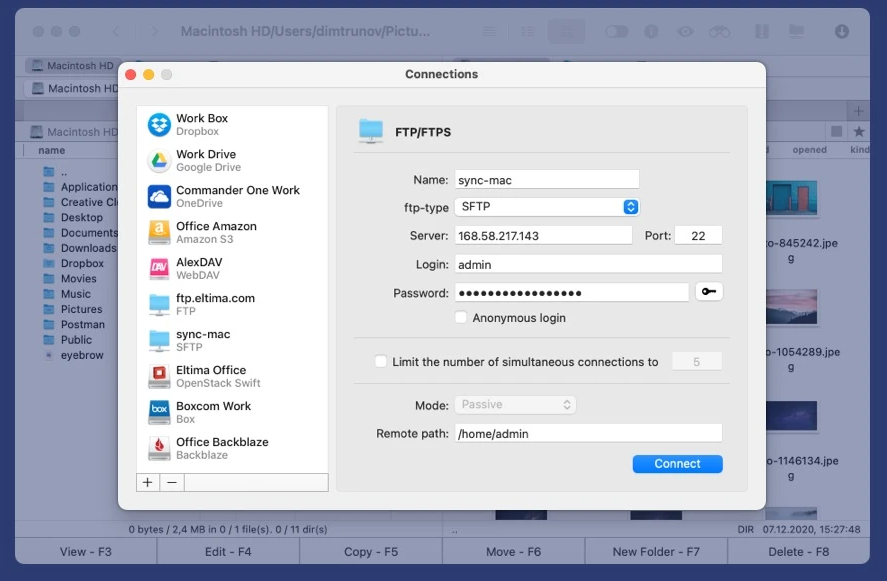Add a new connection with plus button
887x581 pixels.
148,482
